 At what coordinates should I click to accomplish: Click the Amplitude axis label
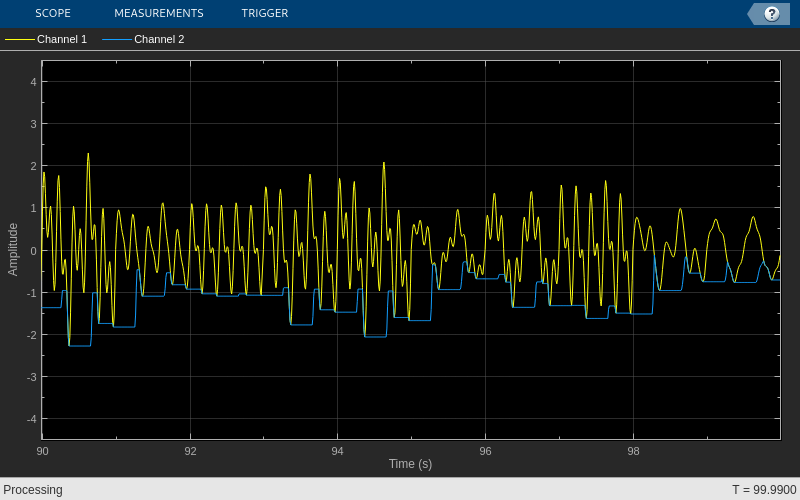[x=13, y=249]
